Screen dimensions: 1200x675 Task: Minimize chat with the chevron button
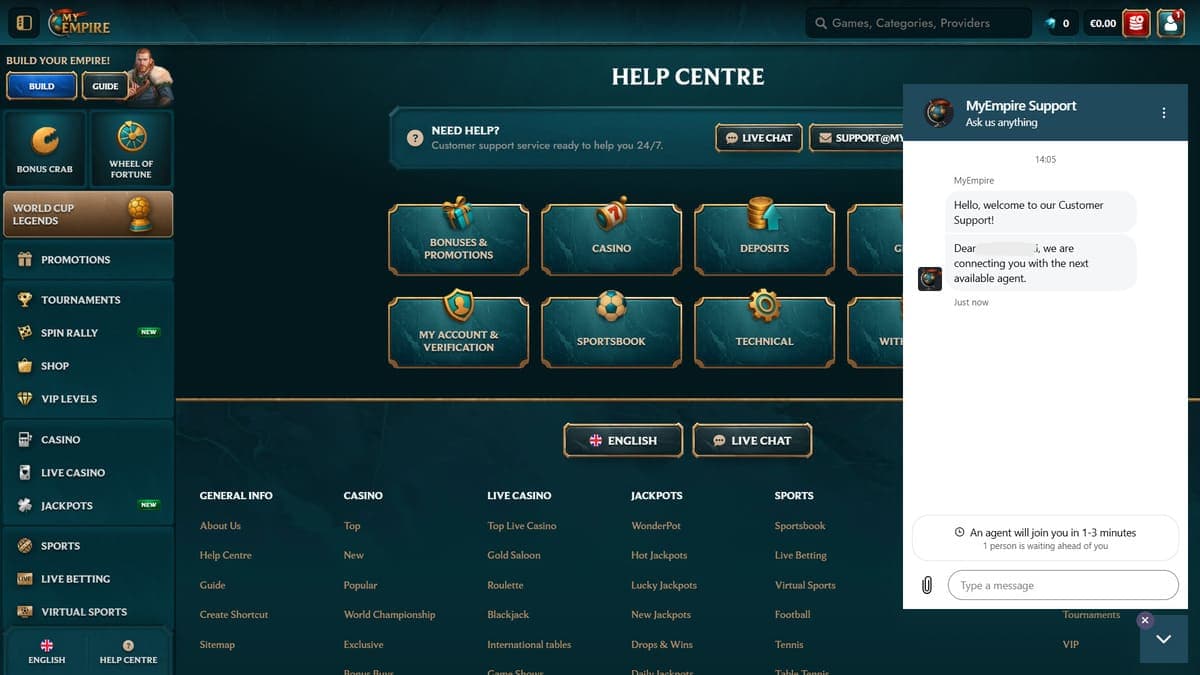click(x=1163, y=638)
